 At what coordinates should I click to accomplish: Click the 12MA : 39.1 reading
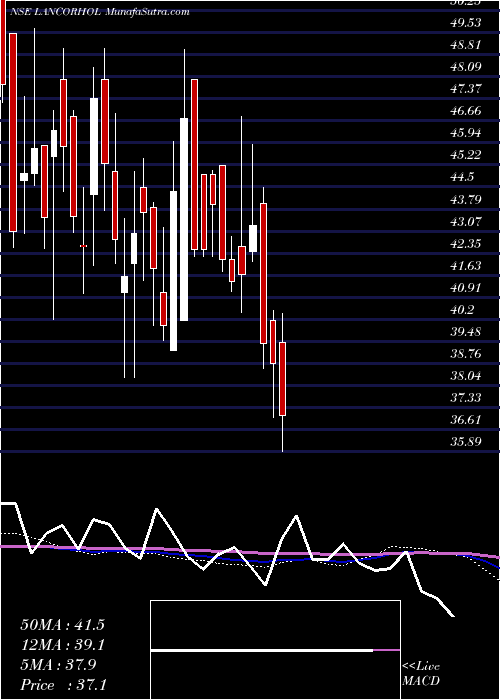click(x=62, y=644)
